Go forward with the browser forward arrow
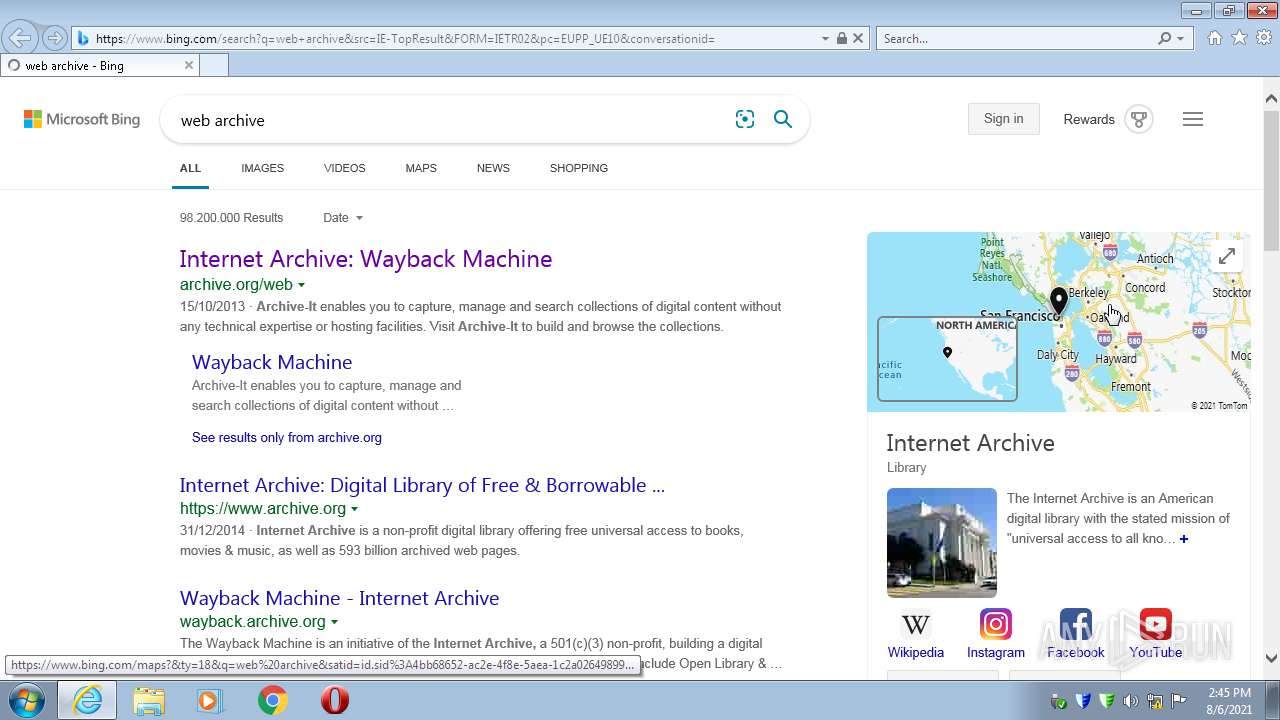The width and height of the screenshot is (1280, 720). tap(55, 38)
